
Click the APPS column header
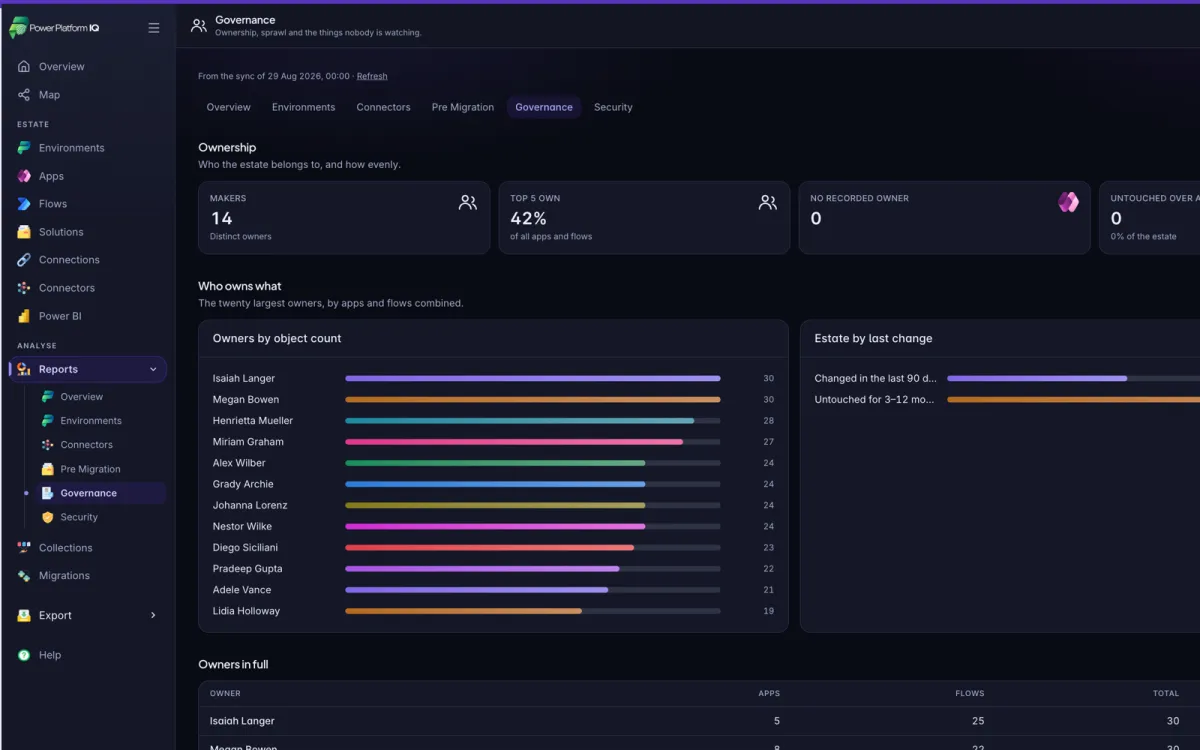(x=769, y=693)
